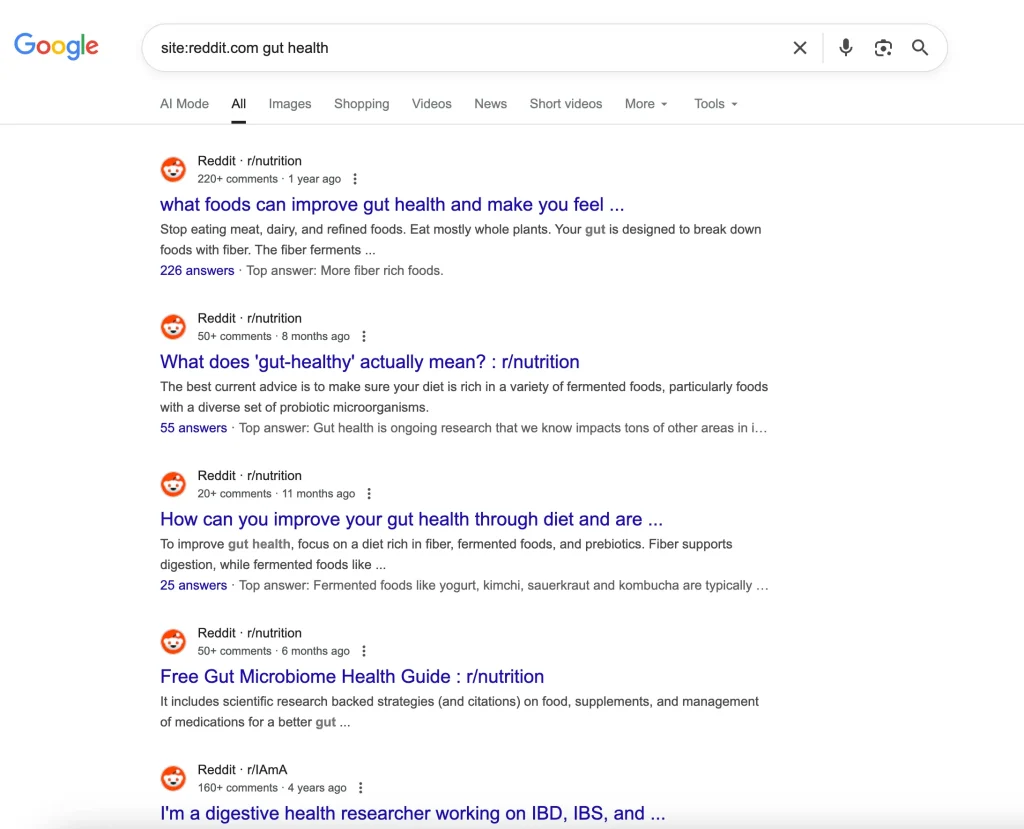Image resolution: width=1024 pixels, height=829 pixels.
Task: Open the Short videos tab
Action: [x=566, y=104]
